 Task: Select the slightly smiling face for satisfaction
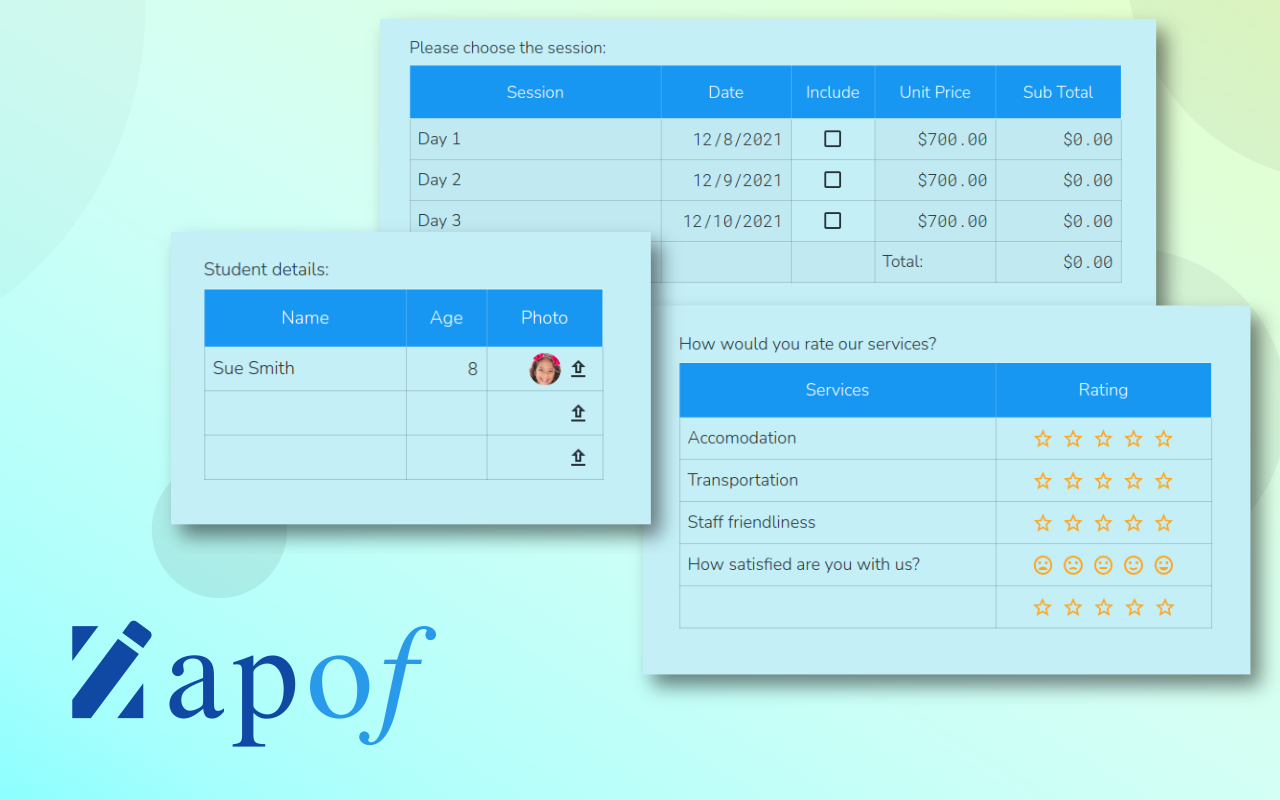pos(1133,565)
